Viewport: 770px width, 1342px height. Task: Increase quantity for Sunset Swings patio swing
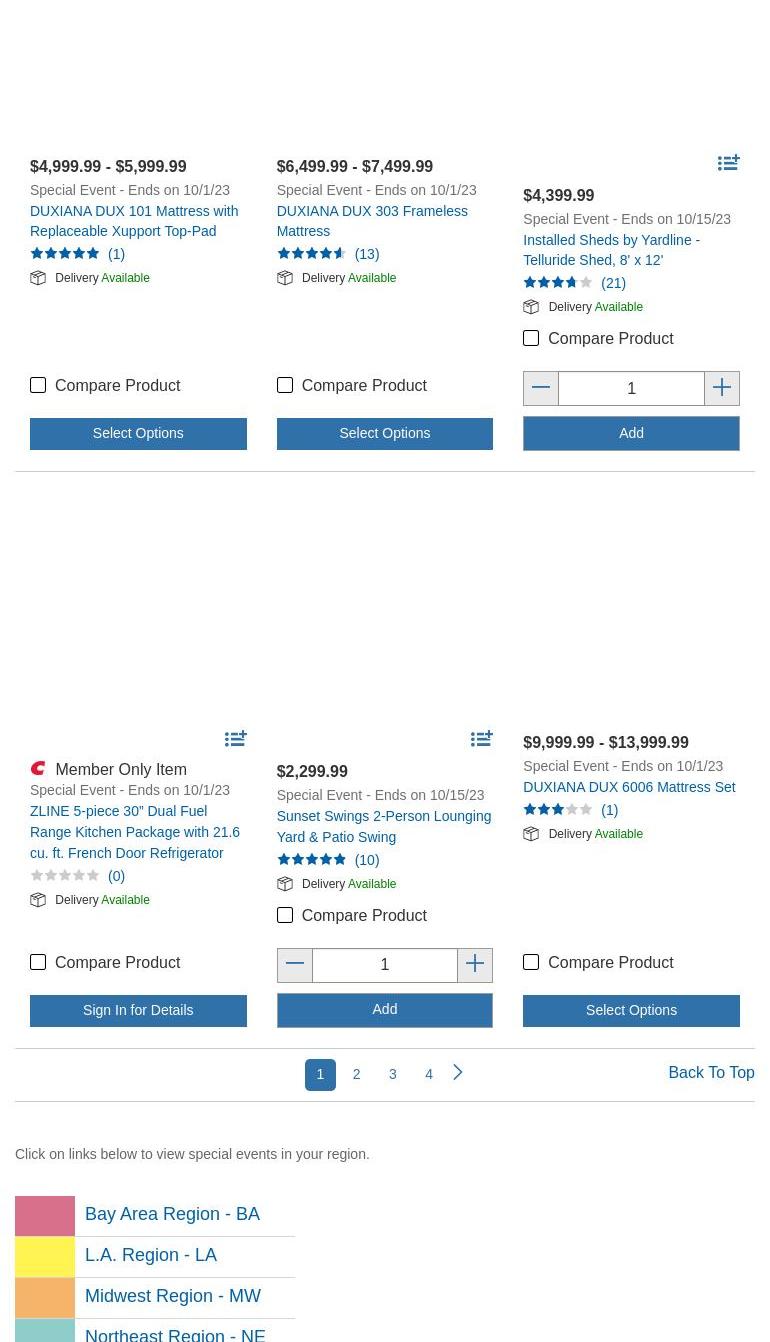475,965
